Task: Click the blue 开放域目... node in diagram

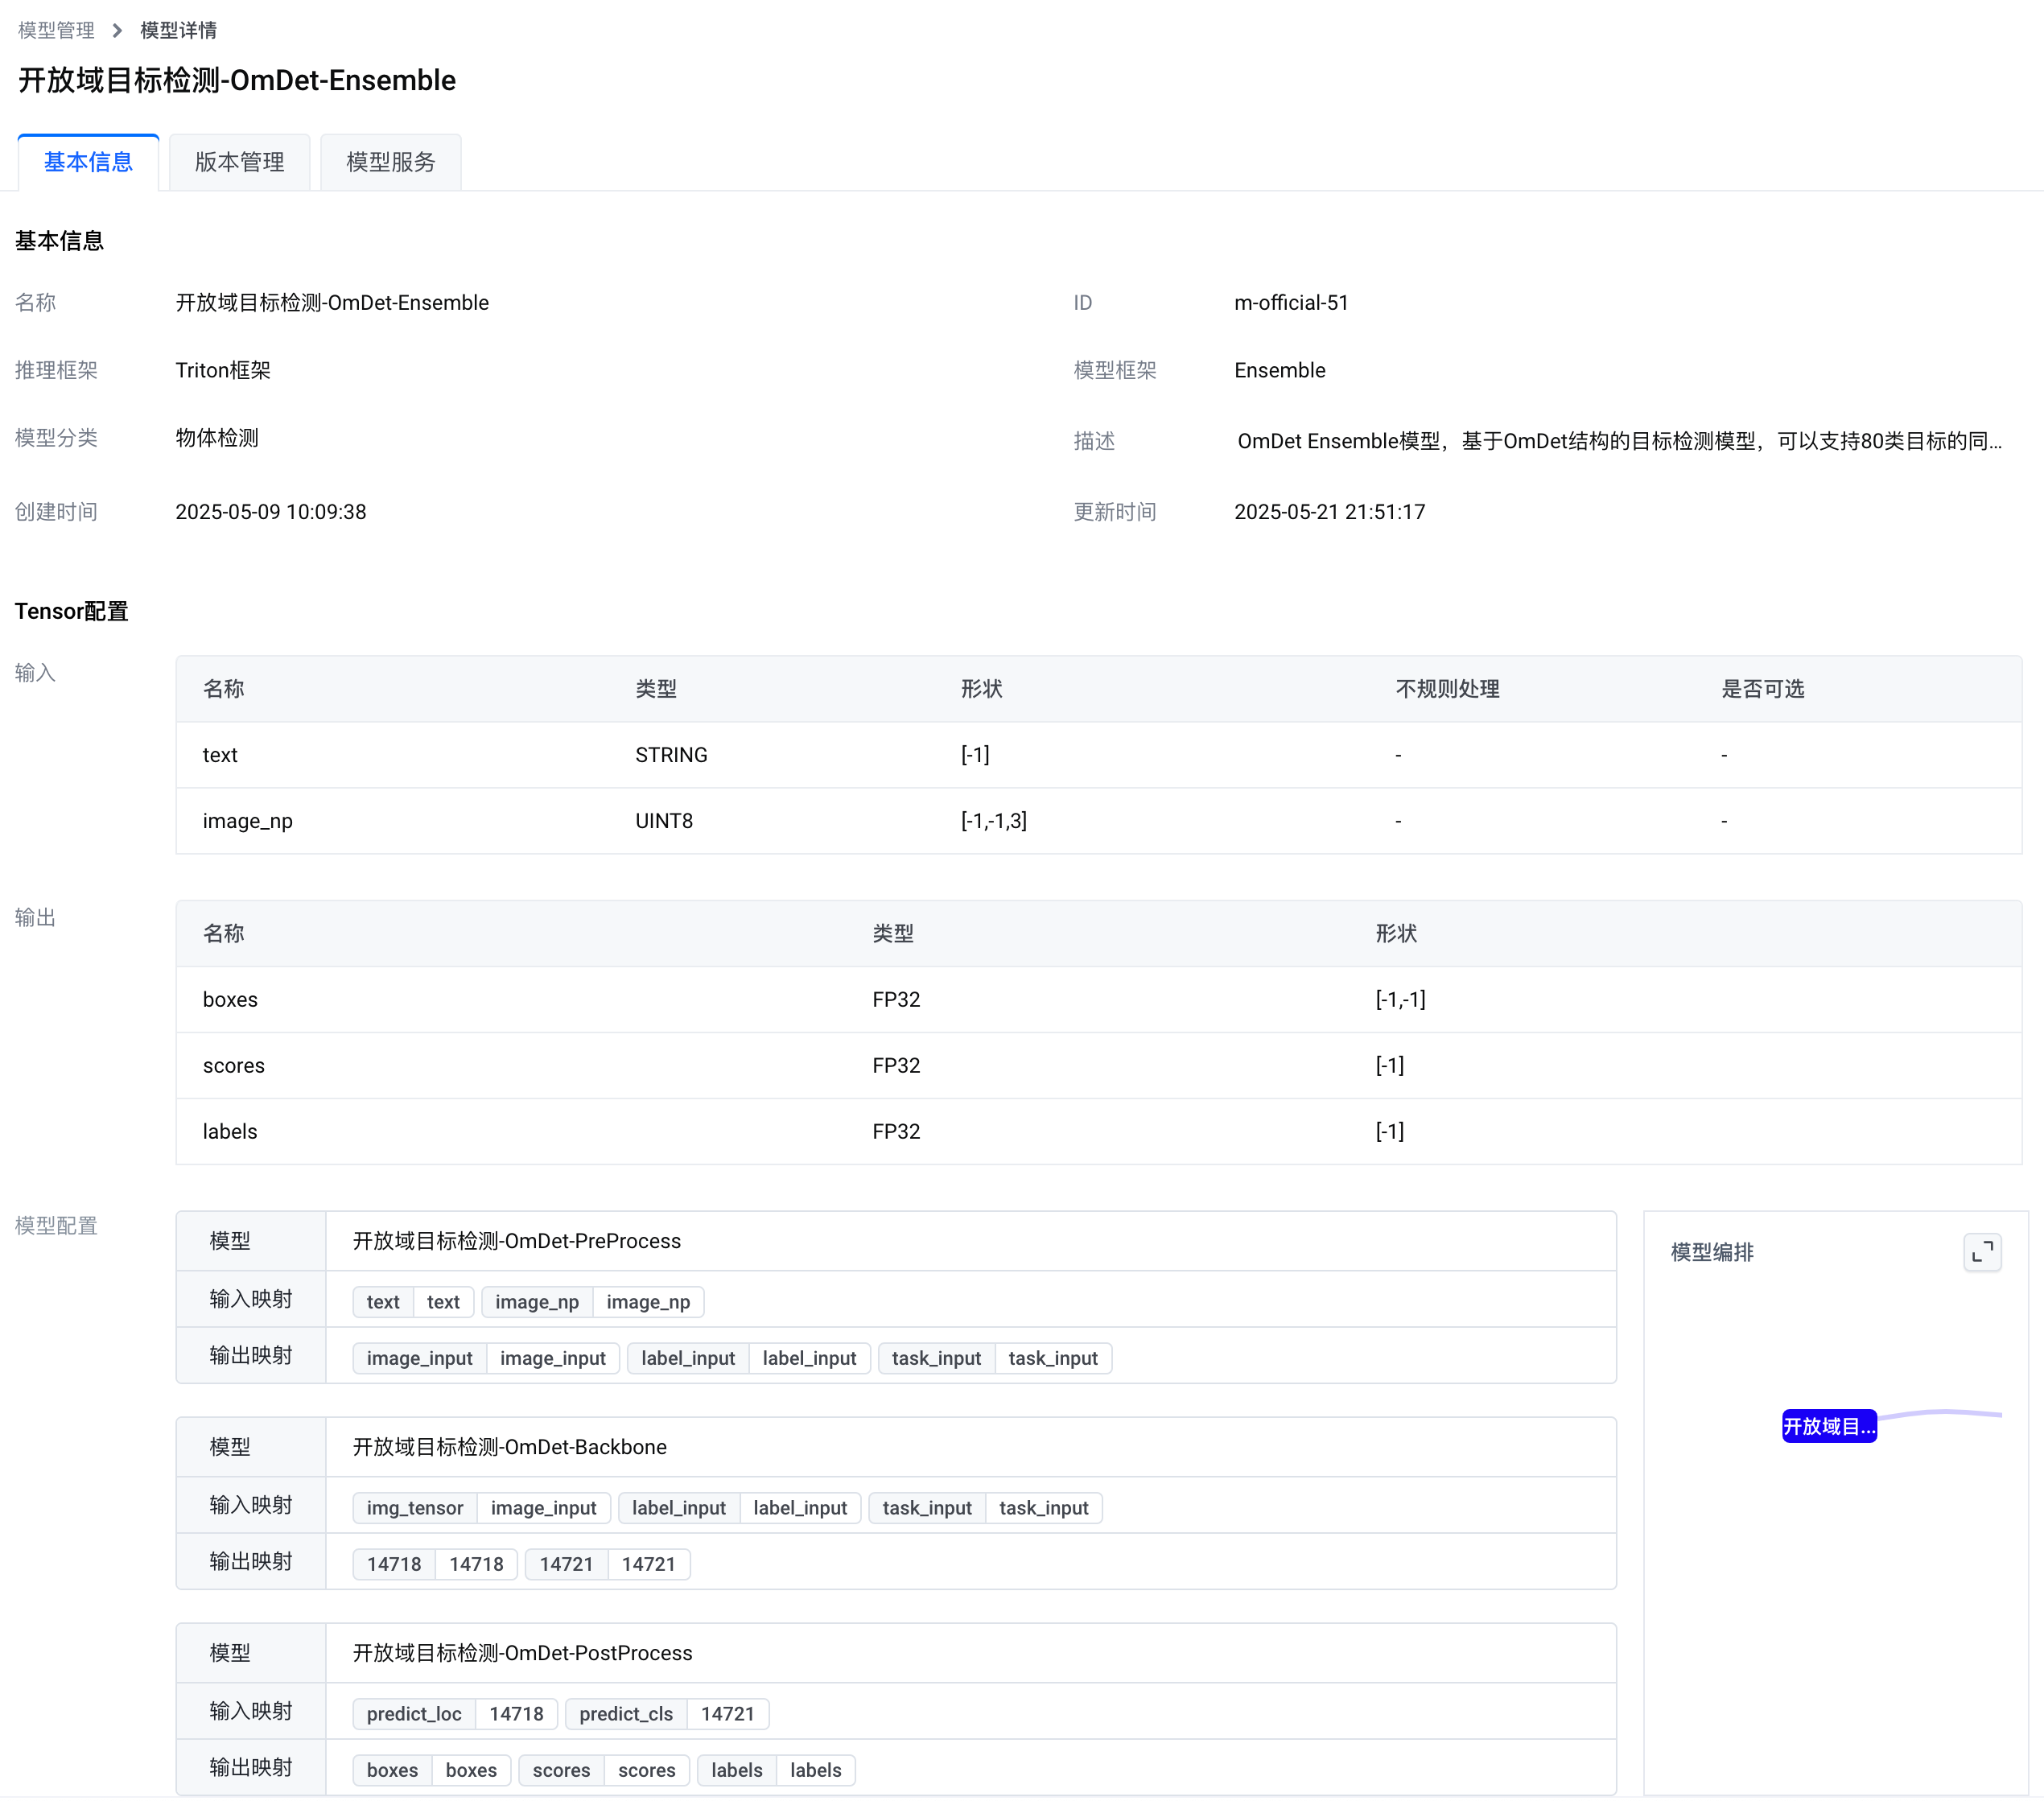Action: coord(1828,1426)
